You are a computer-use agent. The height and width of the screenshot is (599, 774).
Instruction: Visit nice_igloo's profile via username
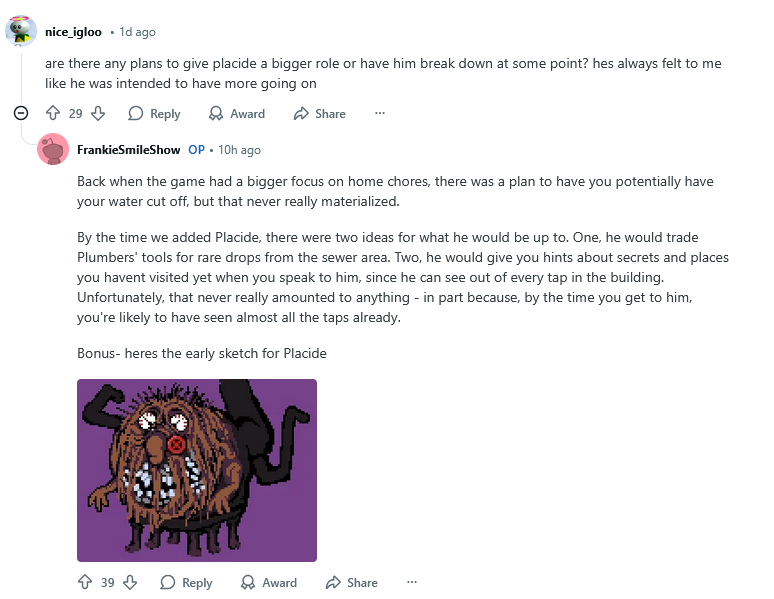point(73,32)
